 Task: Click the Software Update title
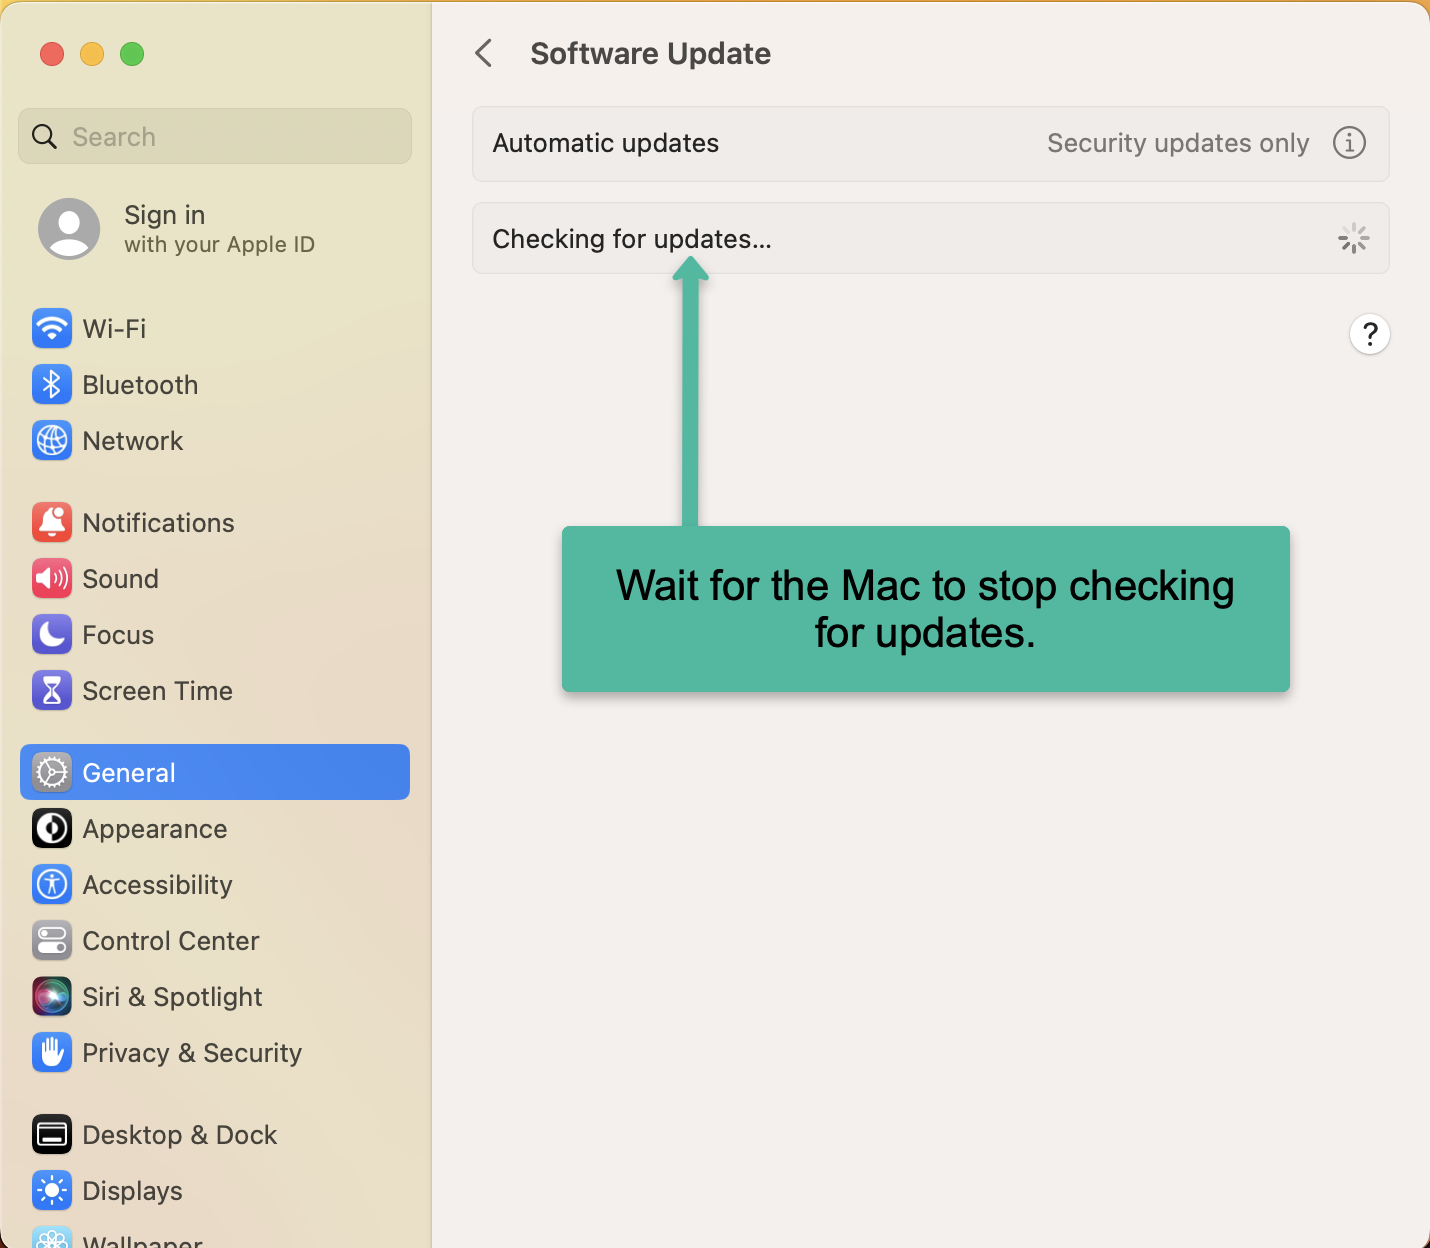coord(651,53)
